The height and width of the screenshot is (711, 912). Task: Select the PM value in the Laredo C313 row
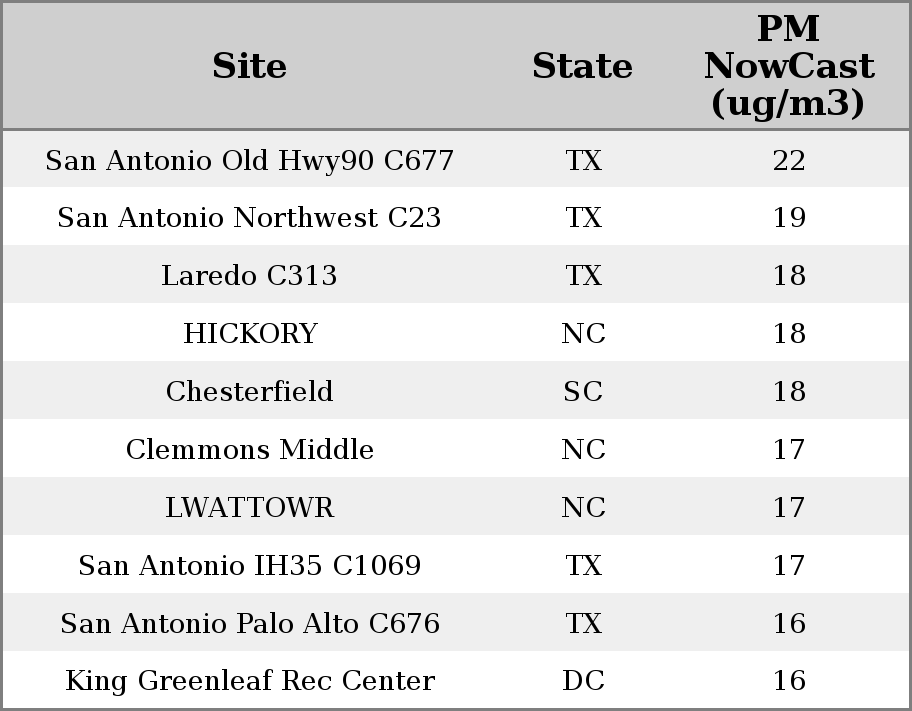[788, 276]
